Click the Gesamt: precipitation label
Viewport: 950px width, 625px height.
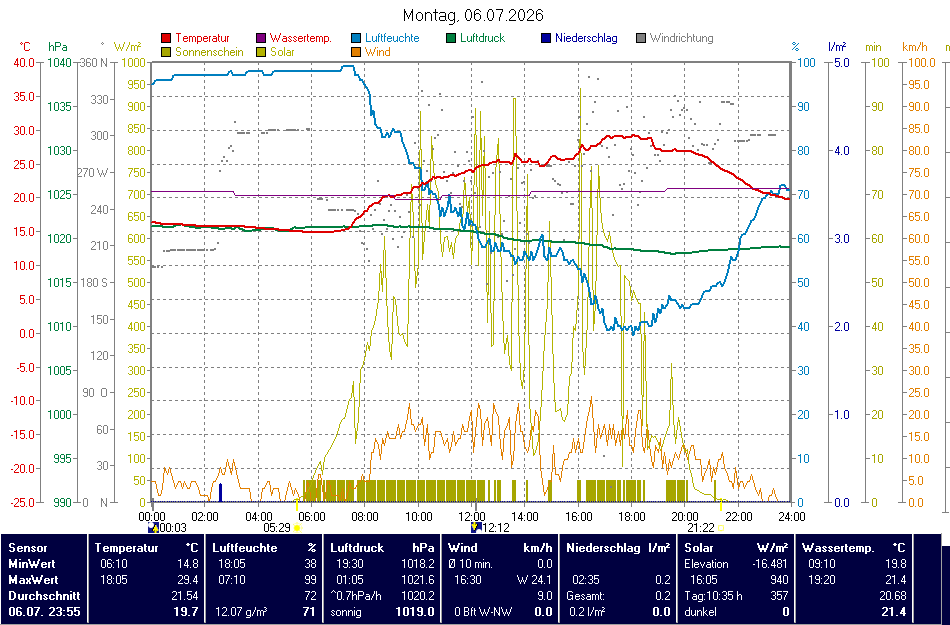[x=586, y=596]
